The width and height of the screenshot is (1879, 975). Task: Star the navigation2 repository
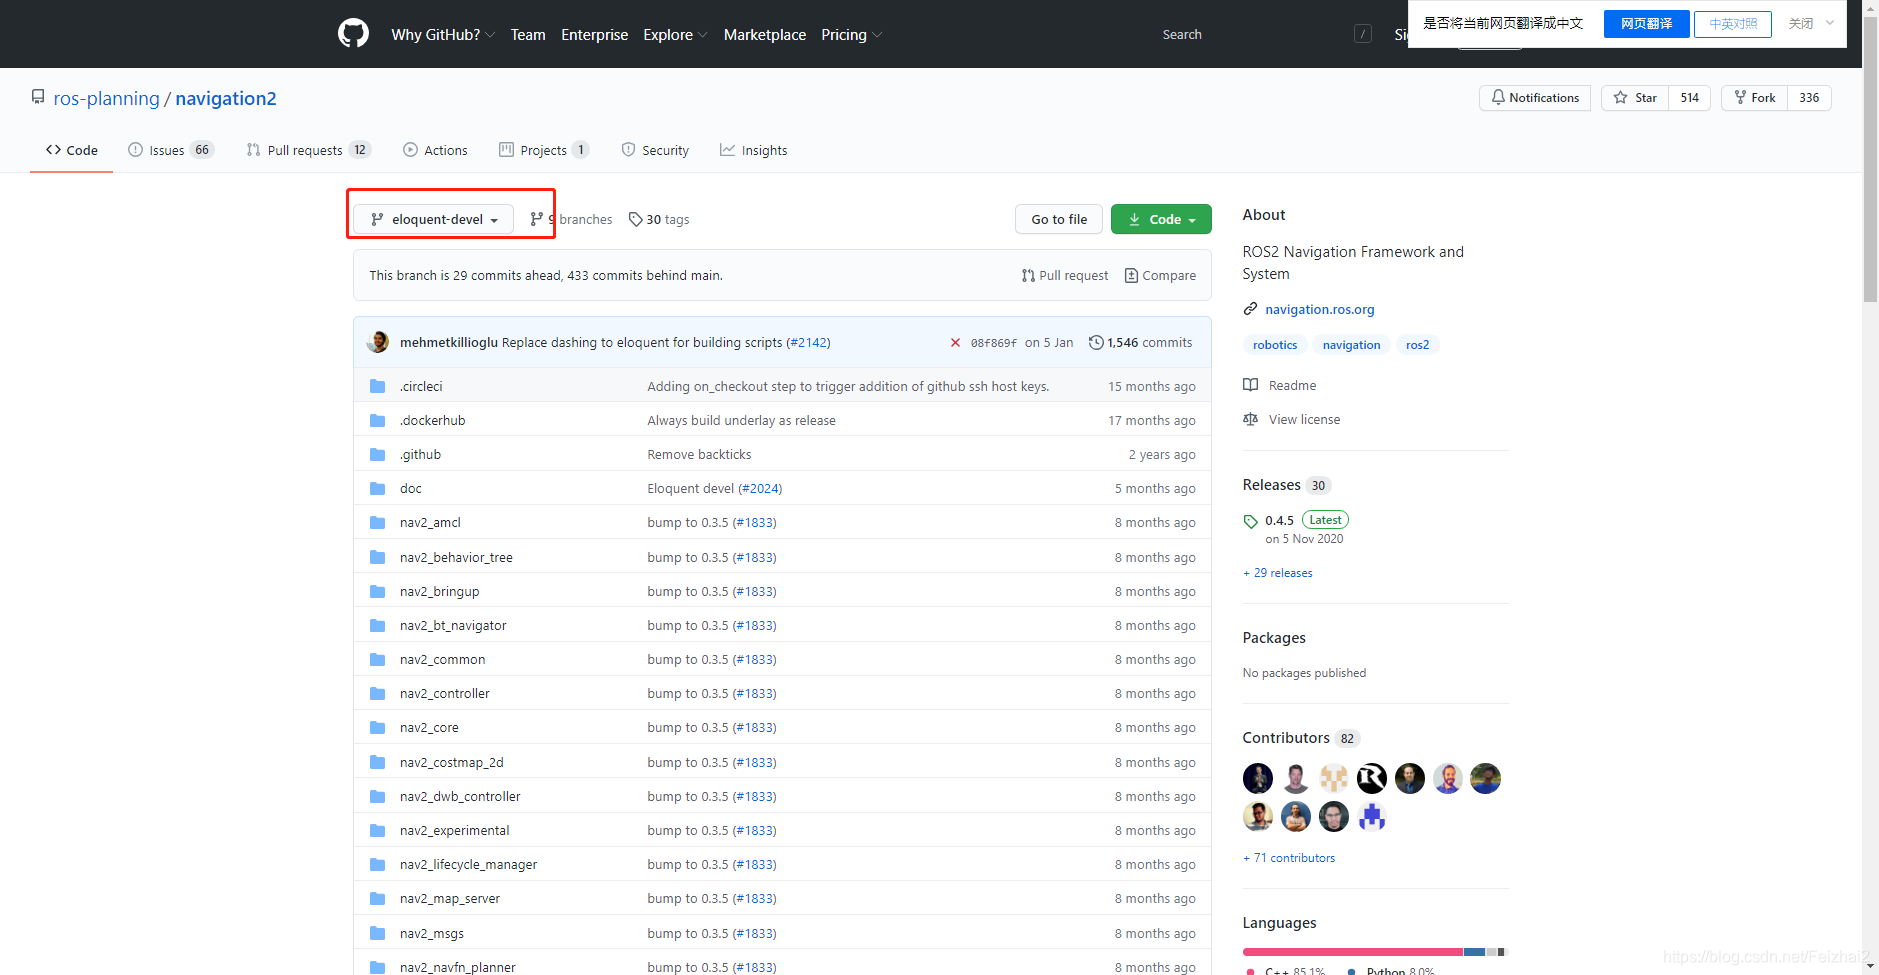(x=1635, y=98)
